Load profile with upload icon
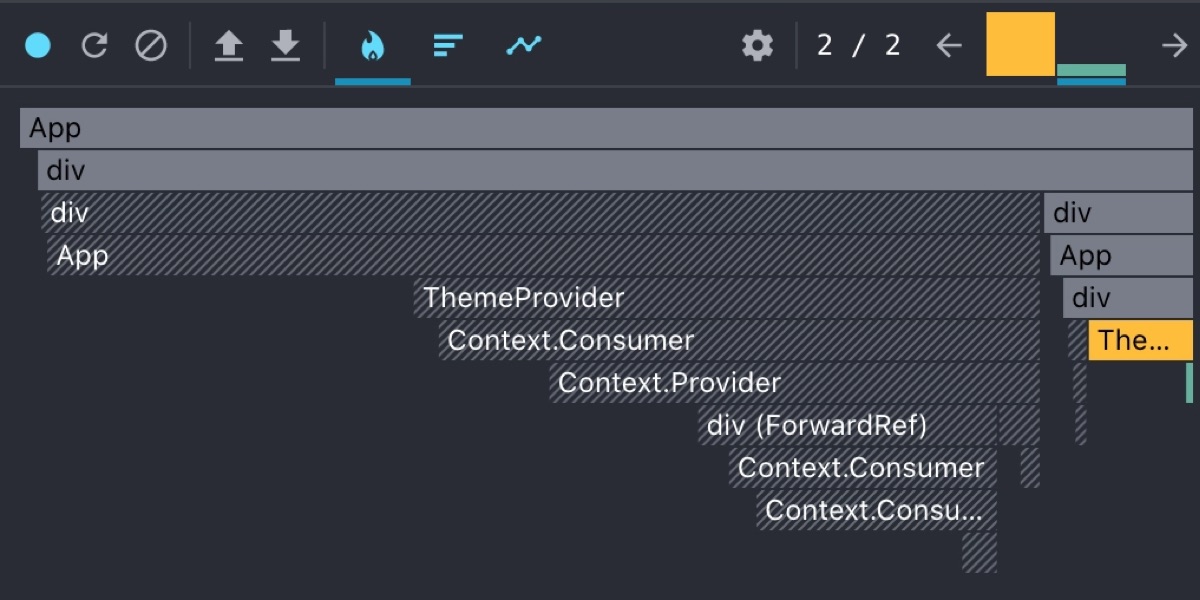 click(229, 45)
